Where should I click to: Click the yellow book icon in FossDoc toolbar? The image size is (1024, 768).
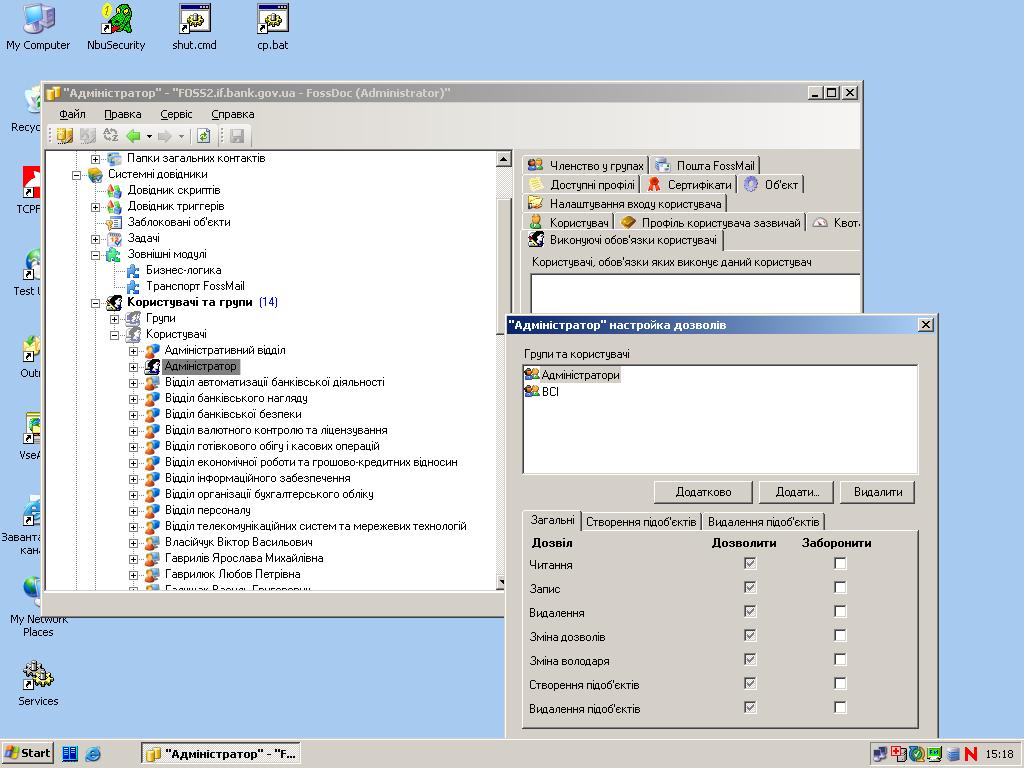(x=65, y=136)
